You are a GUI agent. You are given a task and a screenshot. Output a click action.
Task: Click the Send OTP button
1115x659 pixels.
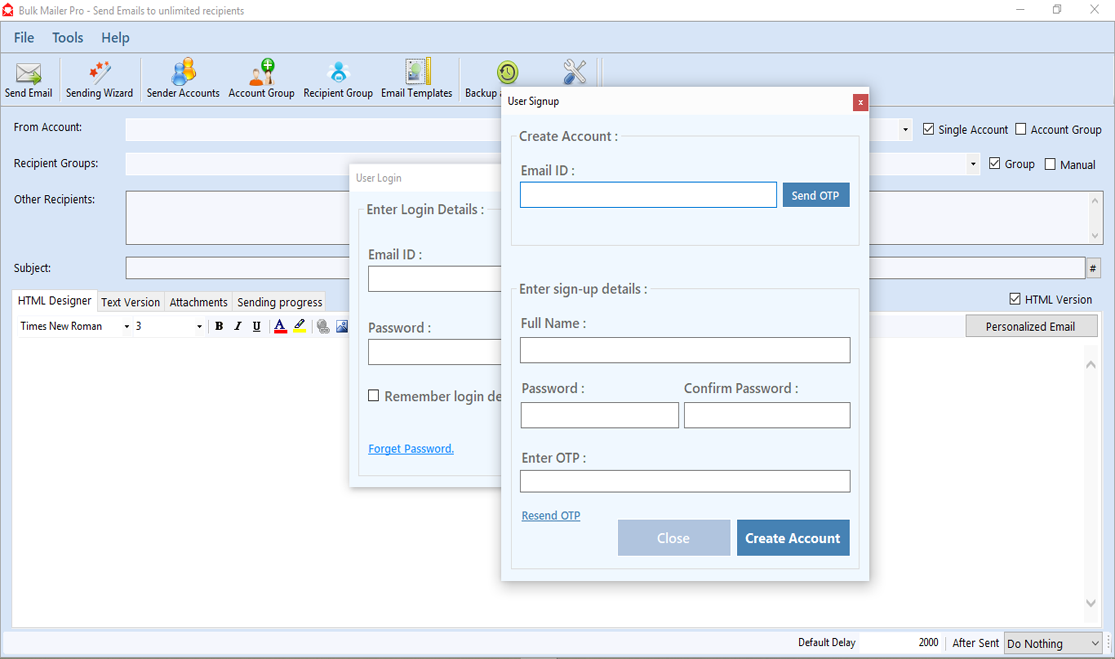(816, 195)
